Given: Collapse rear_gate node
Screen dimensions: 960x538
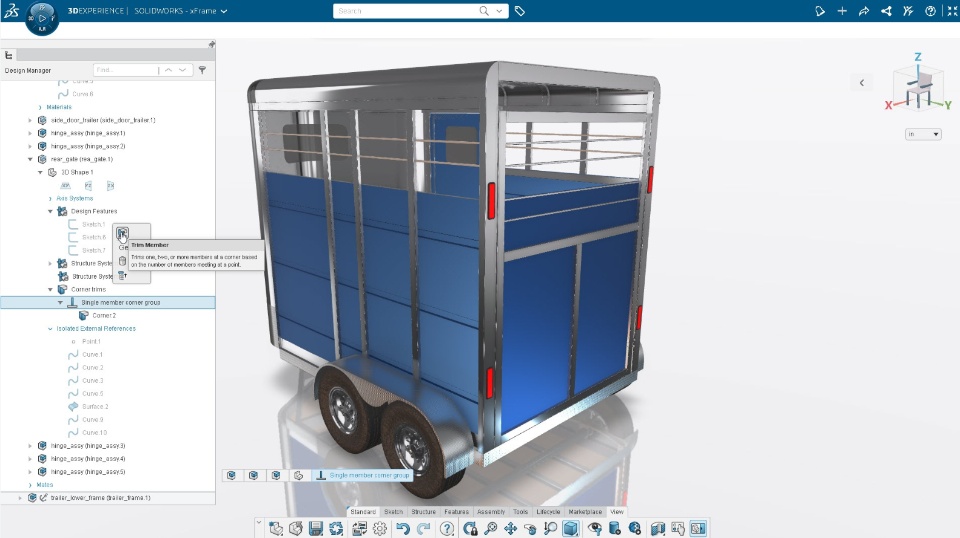Looking at the screenshot, I should tap(30, 159).
